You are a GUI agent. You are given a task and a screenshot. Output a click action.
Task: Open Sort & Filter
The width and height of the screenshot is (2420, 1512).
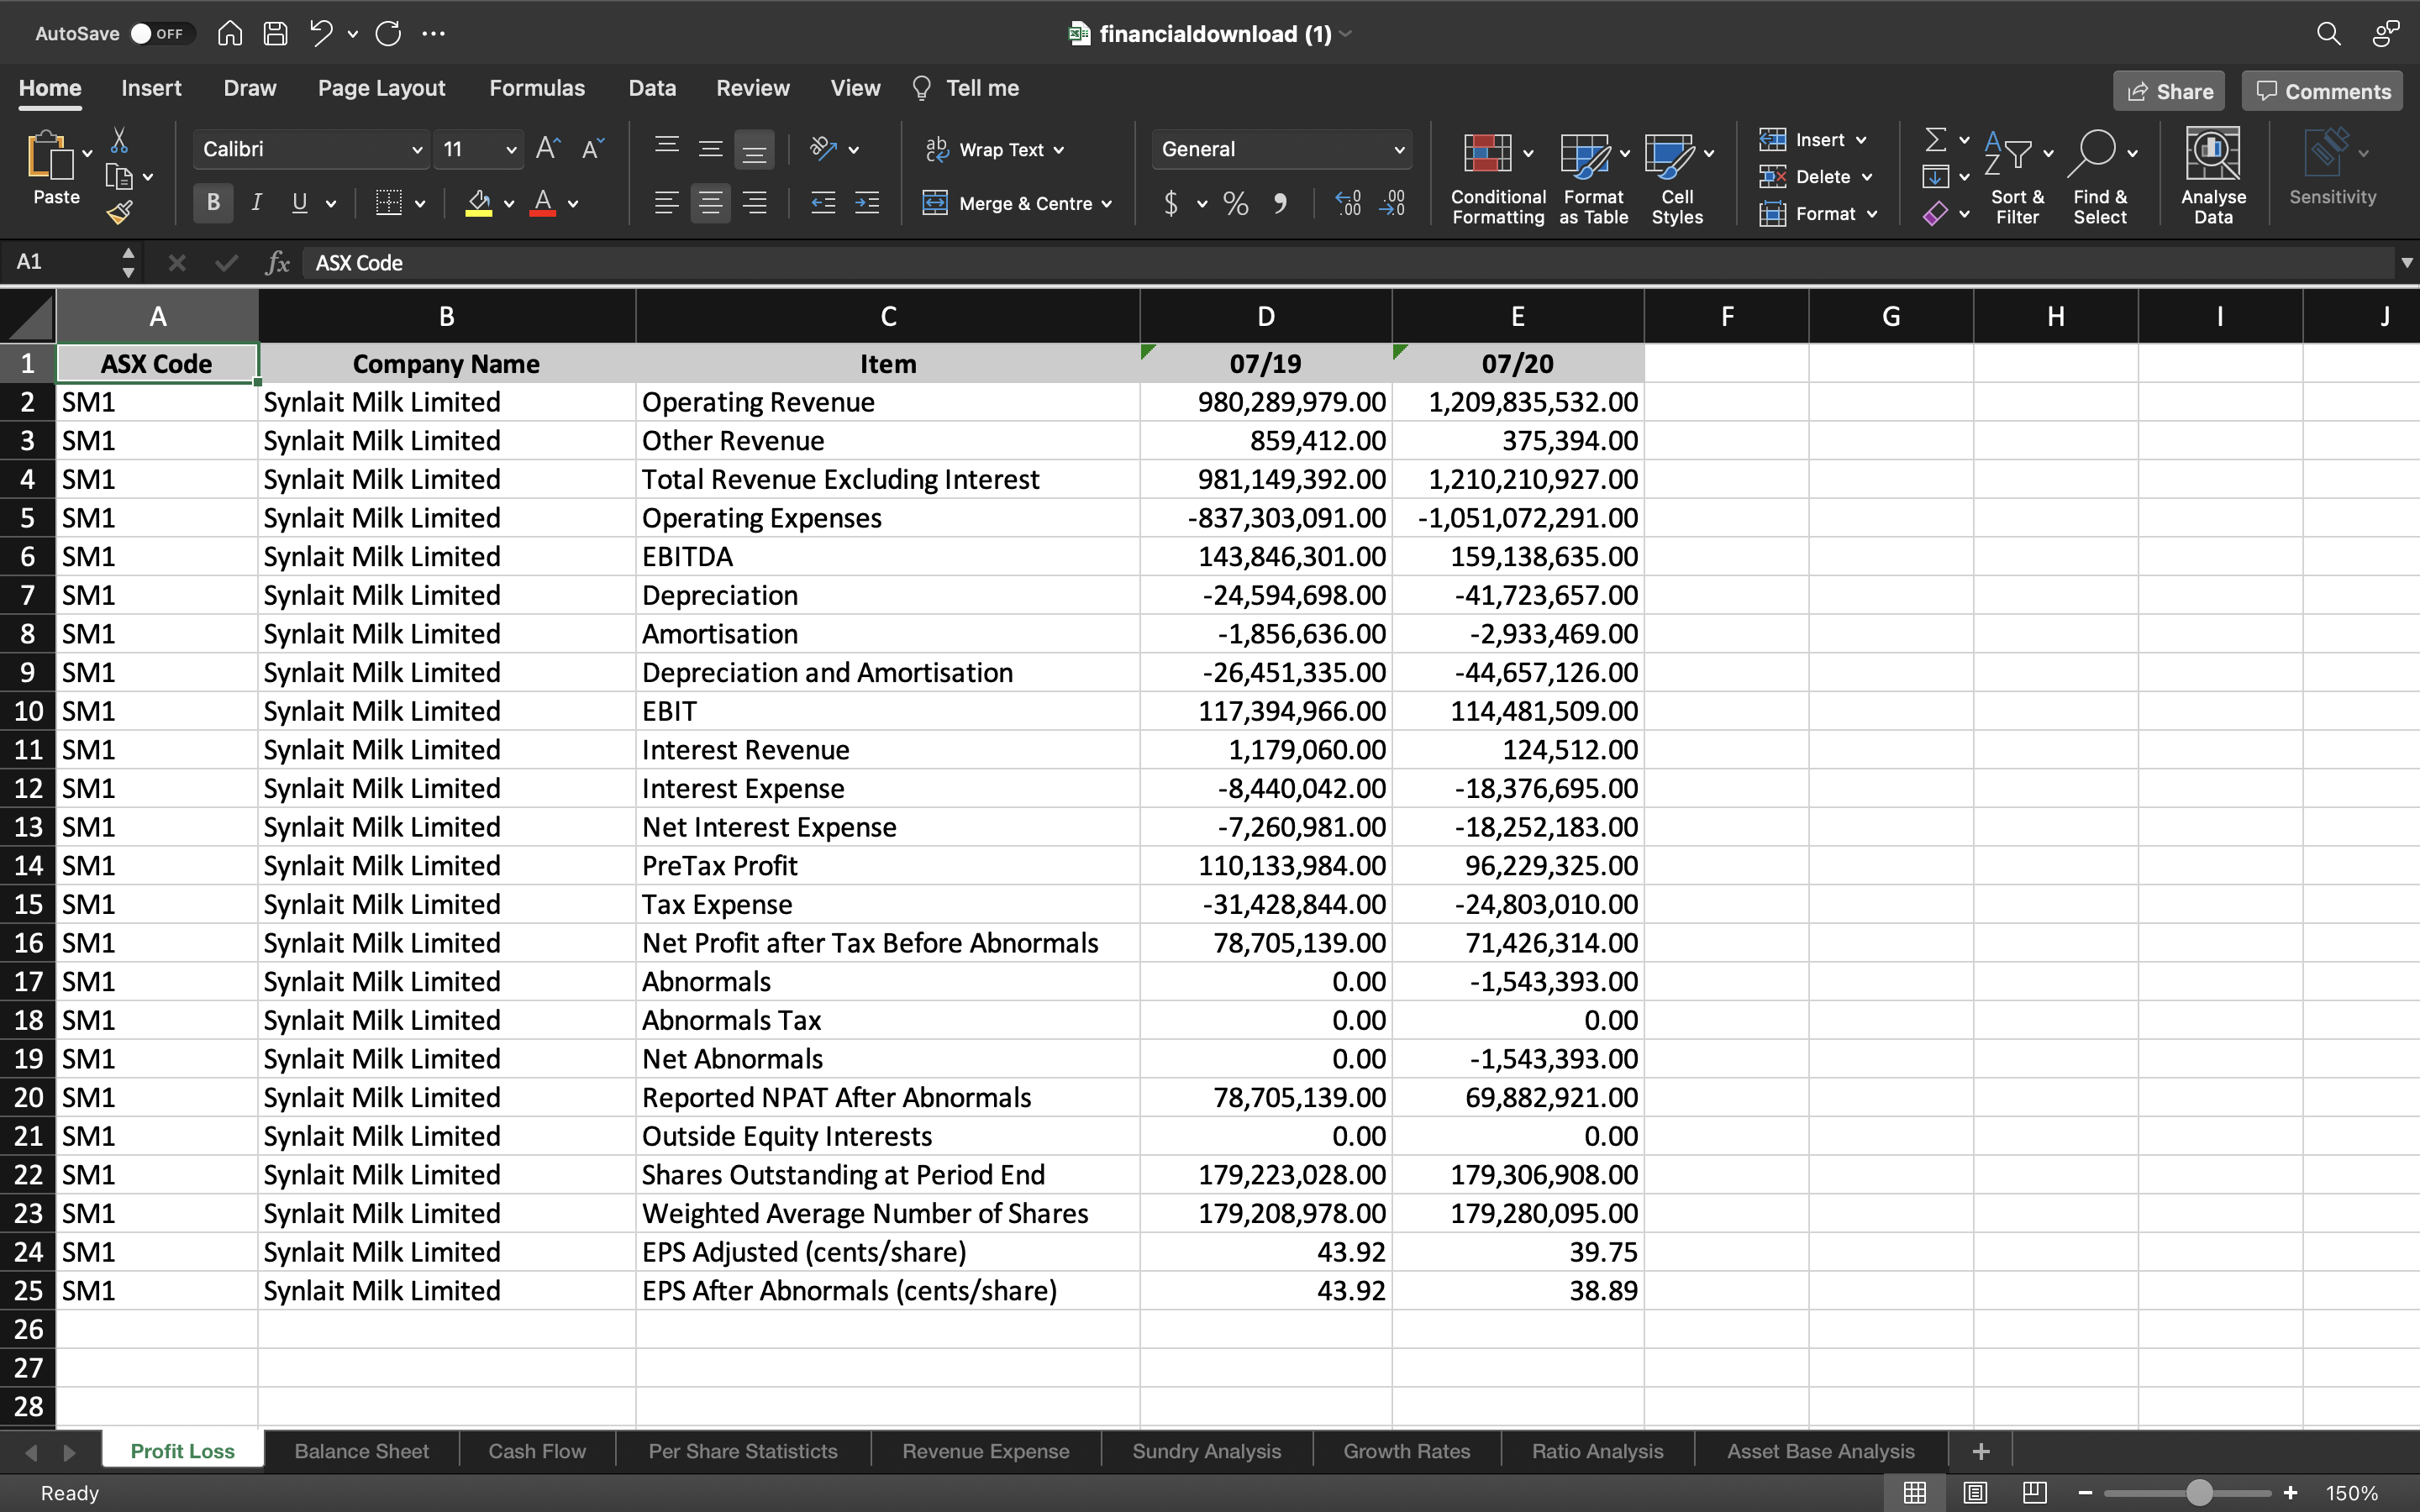(x=2016, y=175)
